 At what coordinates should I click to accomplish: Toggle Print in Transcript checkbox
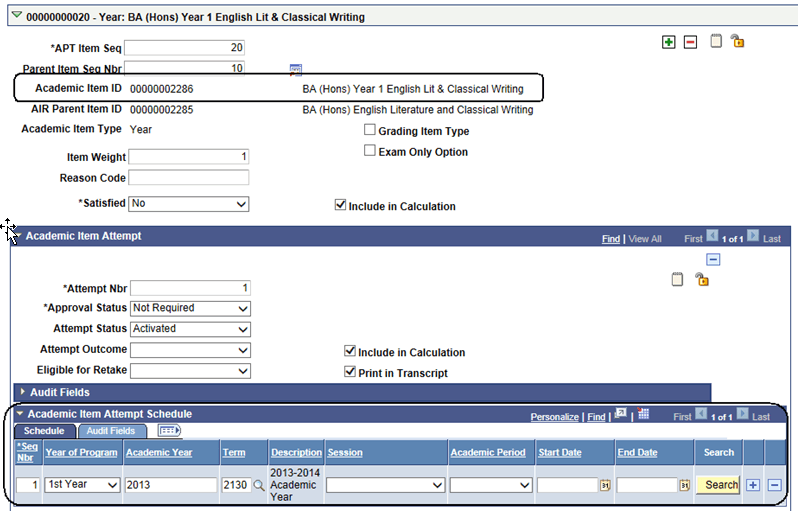[x=350, y=372]
